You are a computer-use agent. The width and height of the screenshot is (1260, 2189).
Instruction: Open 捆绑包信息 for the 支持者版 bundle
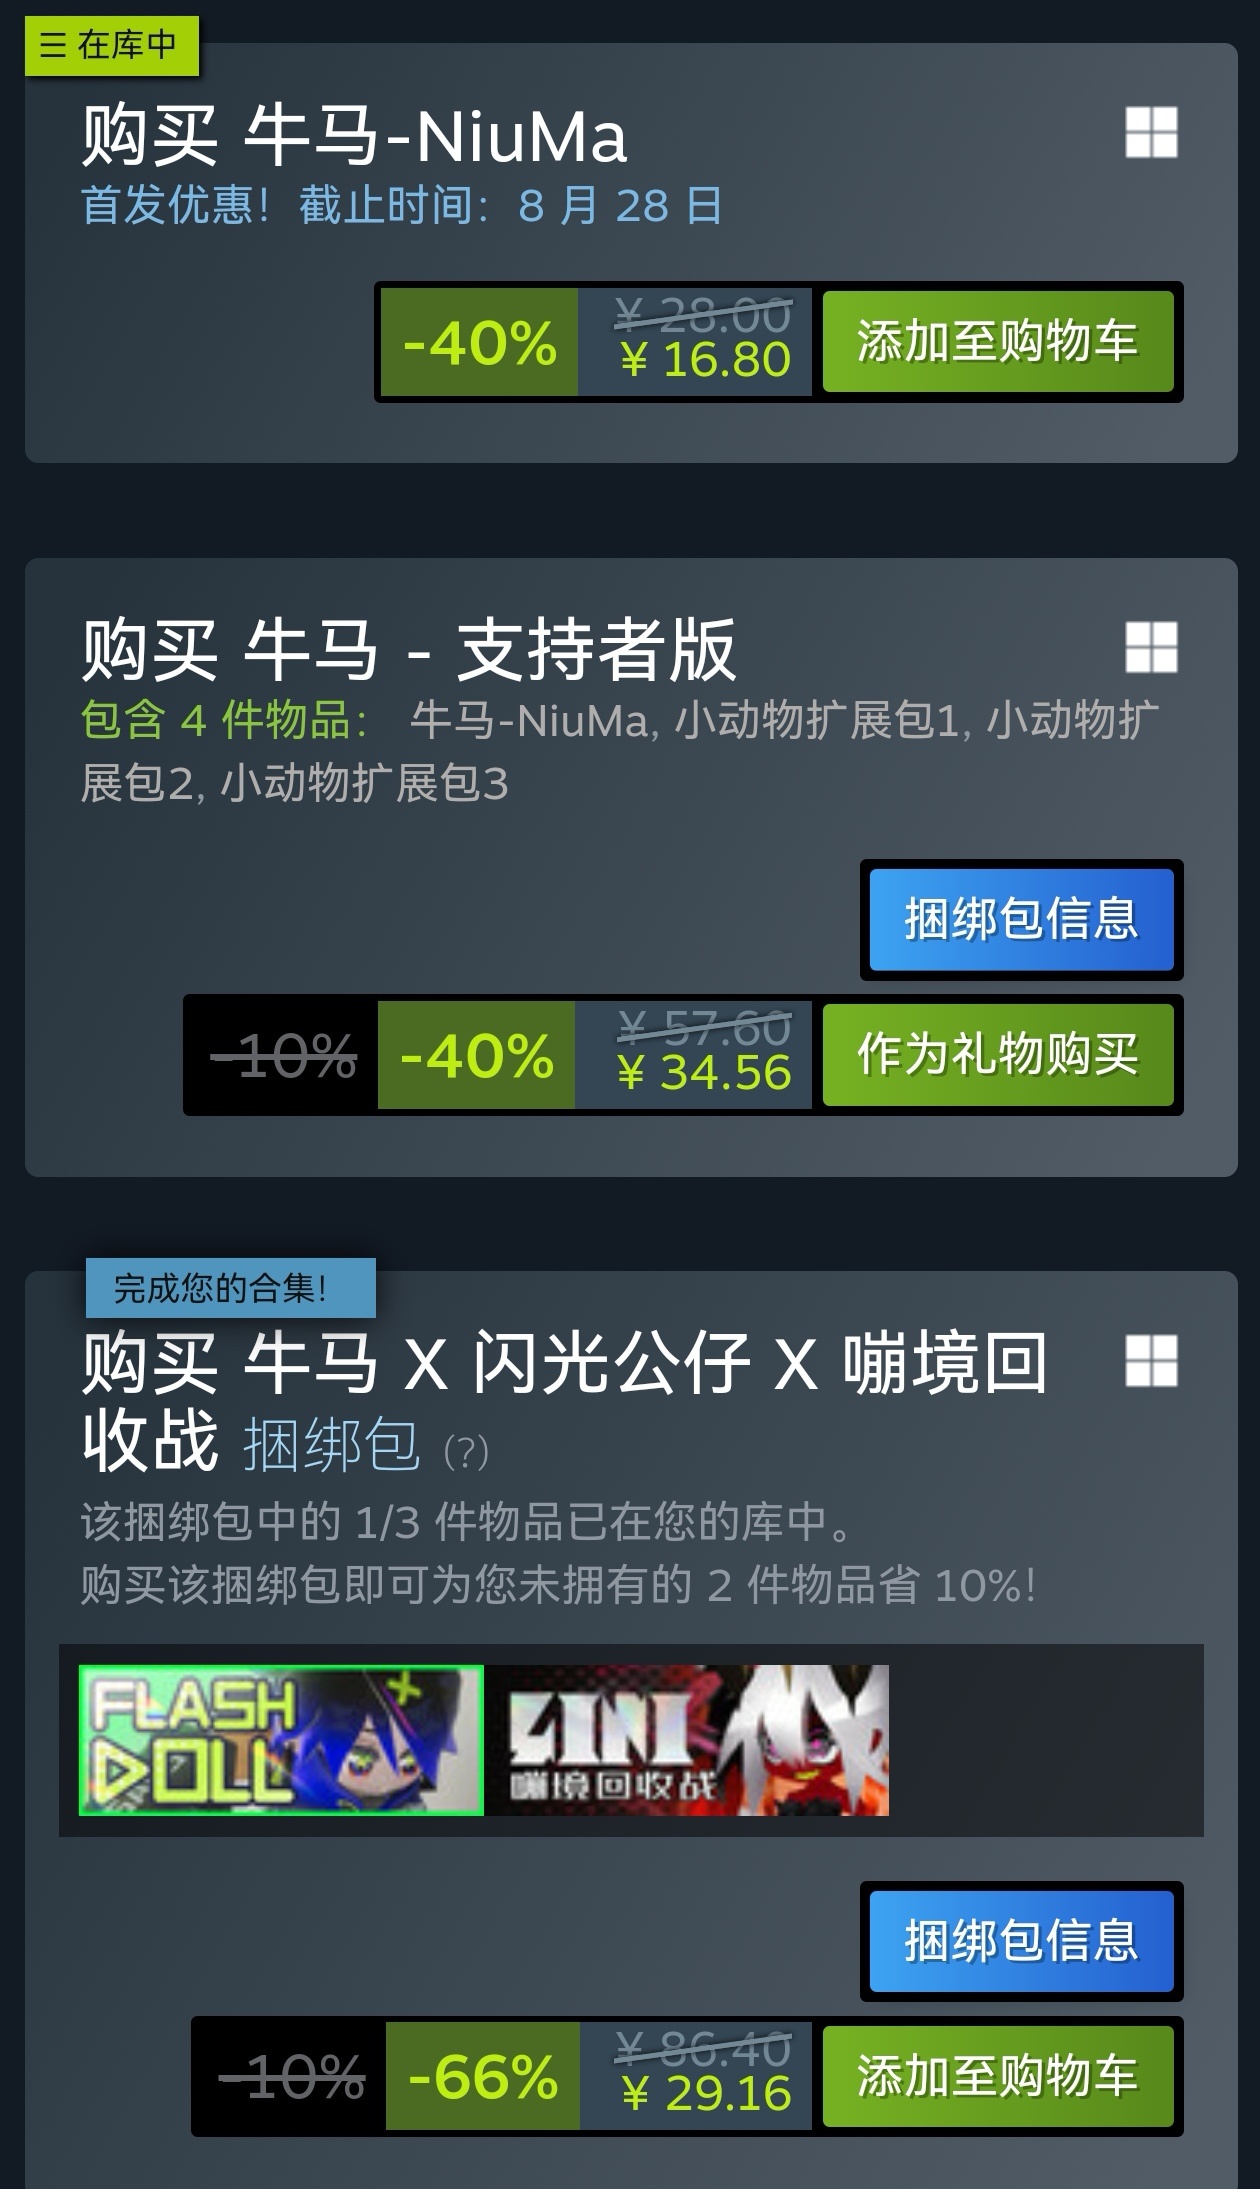coord(1021,919)
